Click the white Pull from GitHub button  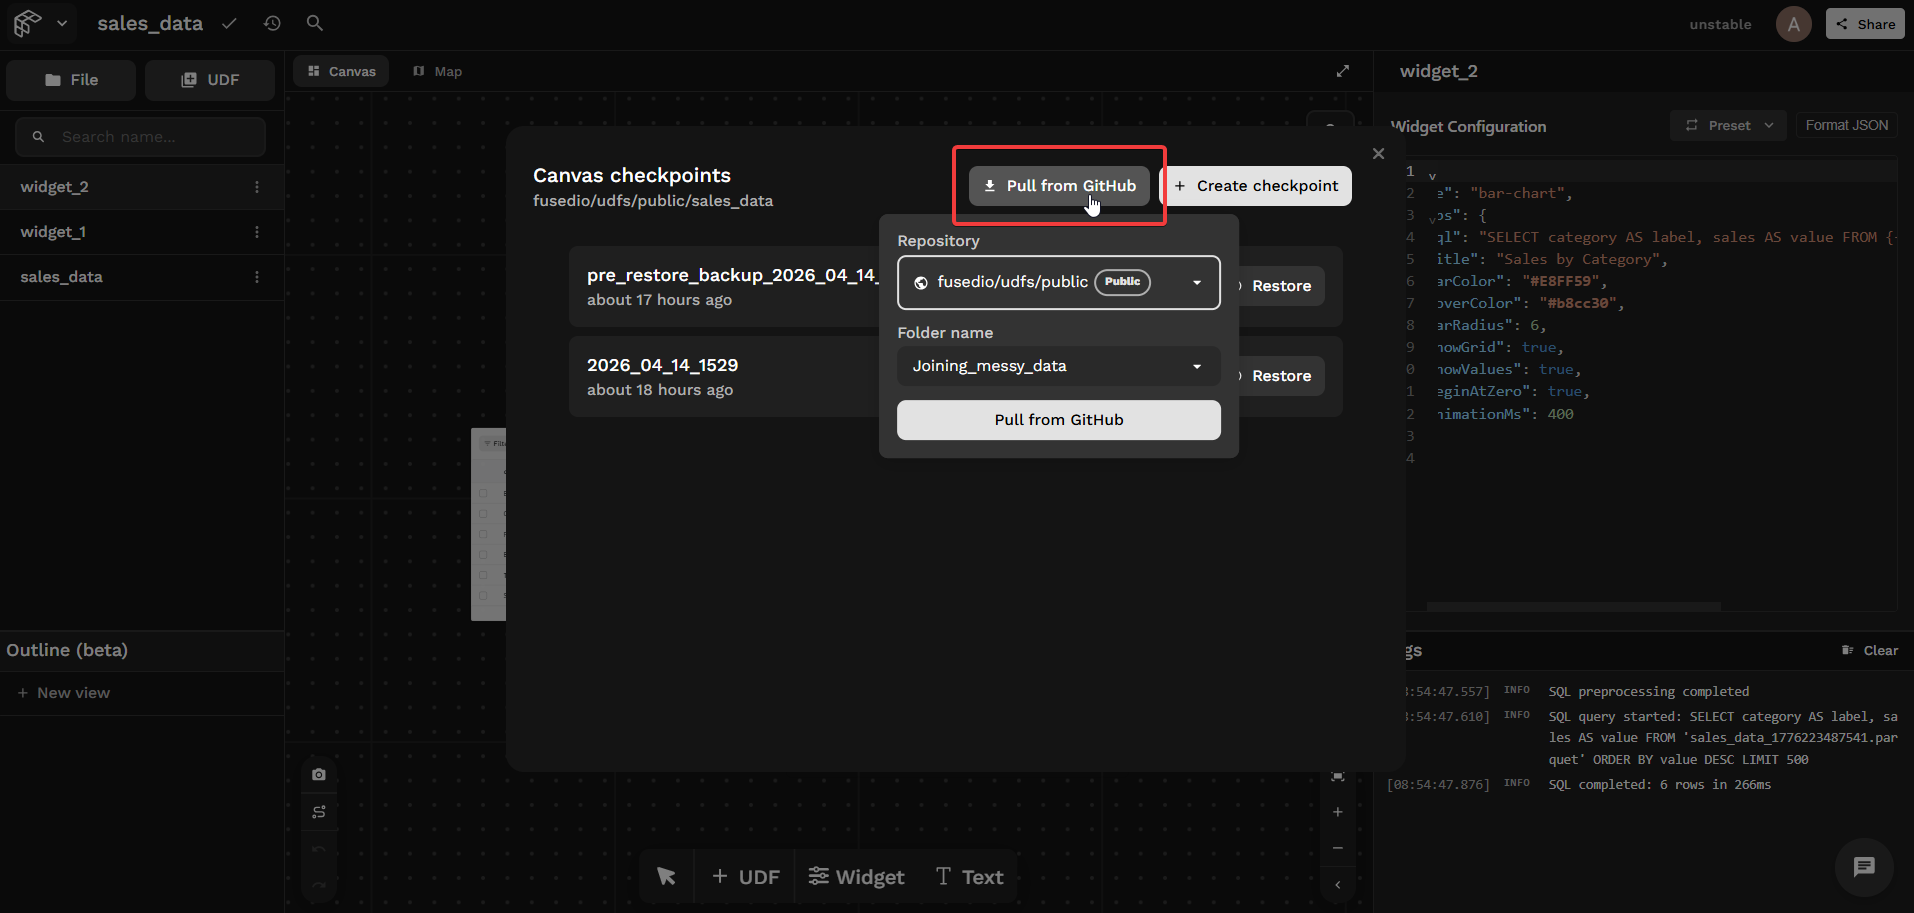click(x=1058, y=420)
